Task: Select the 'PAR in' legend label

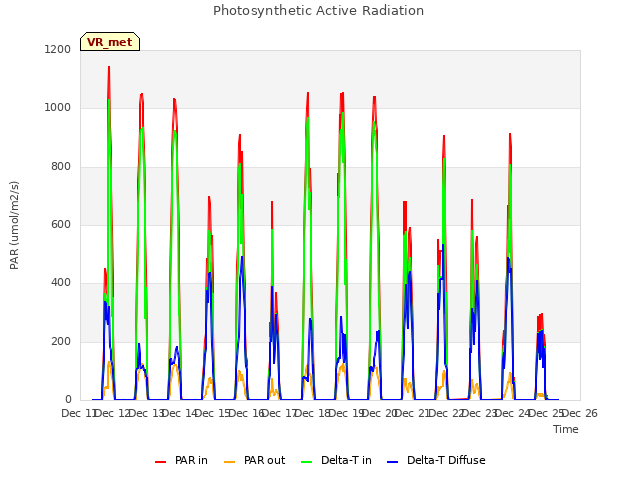Action: pos(191,460)
